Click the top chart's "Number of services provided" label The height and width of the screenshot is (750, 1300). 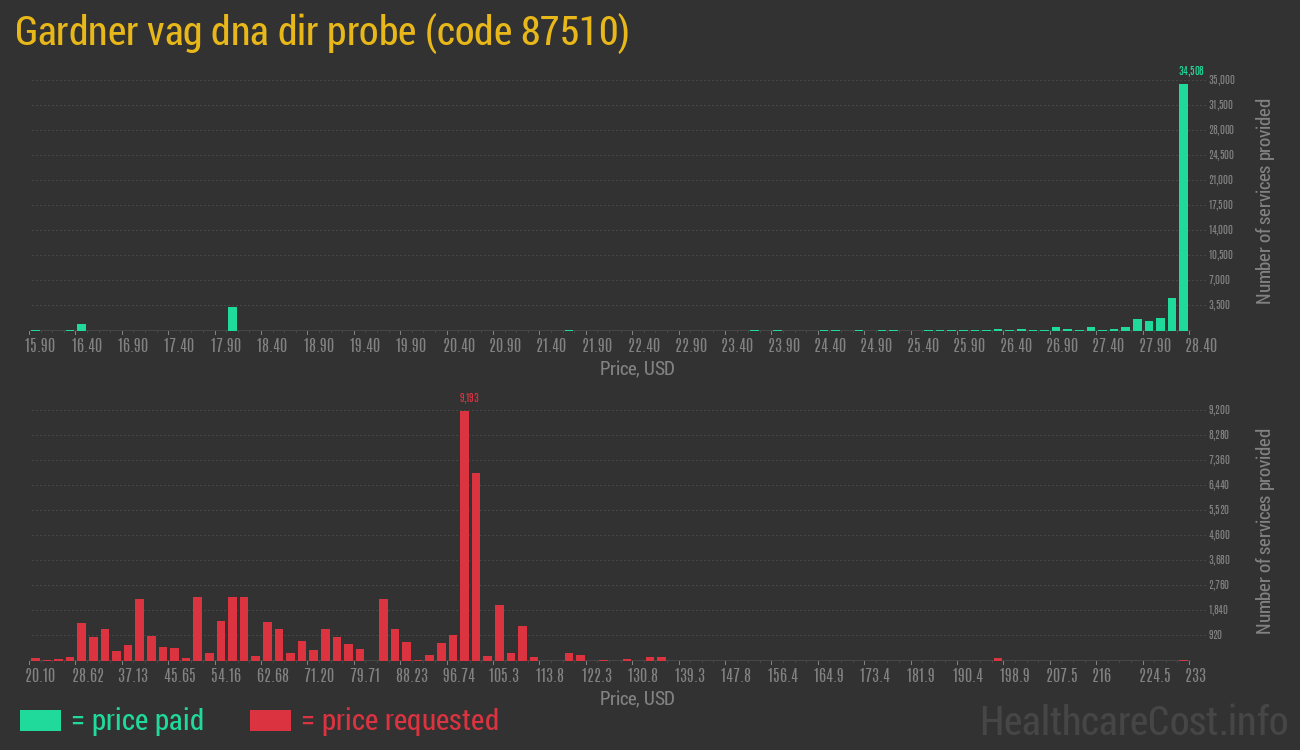1264,201
